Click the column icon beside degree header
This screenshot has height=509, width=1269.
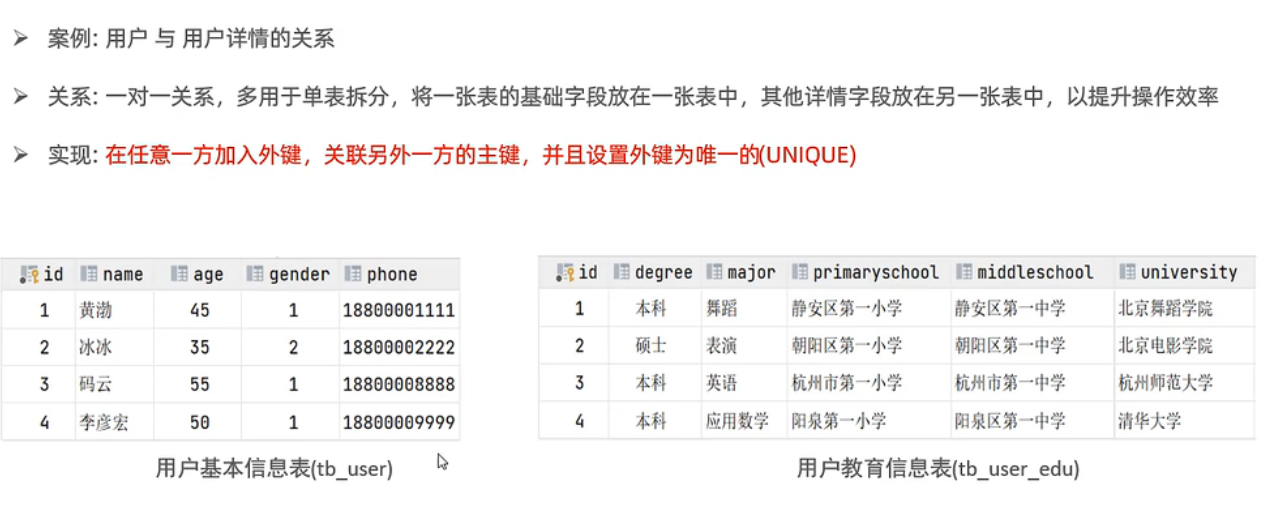(622, 272)
